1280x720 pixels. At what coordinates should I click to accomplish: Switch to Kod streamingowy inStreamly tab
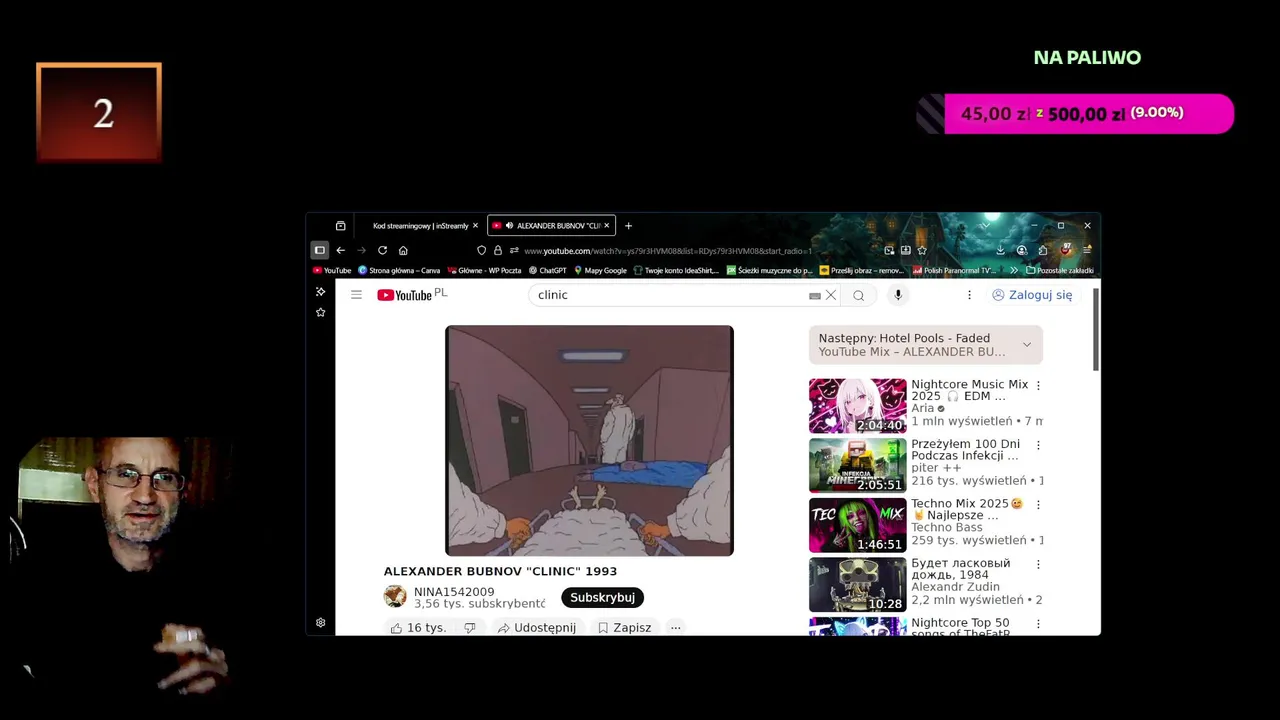tap(420, 226)
